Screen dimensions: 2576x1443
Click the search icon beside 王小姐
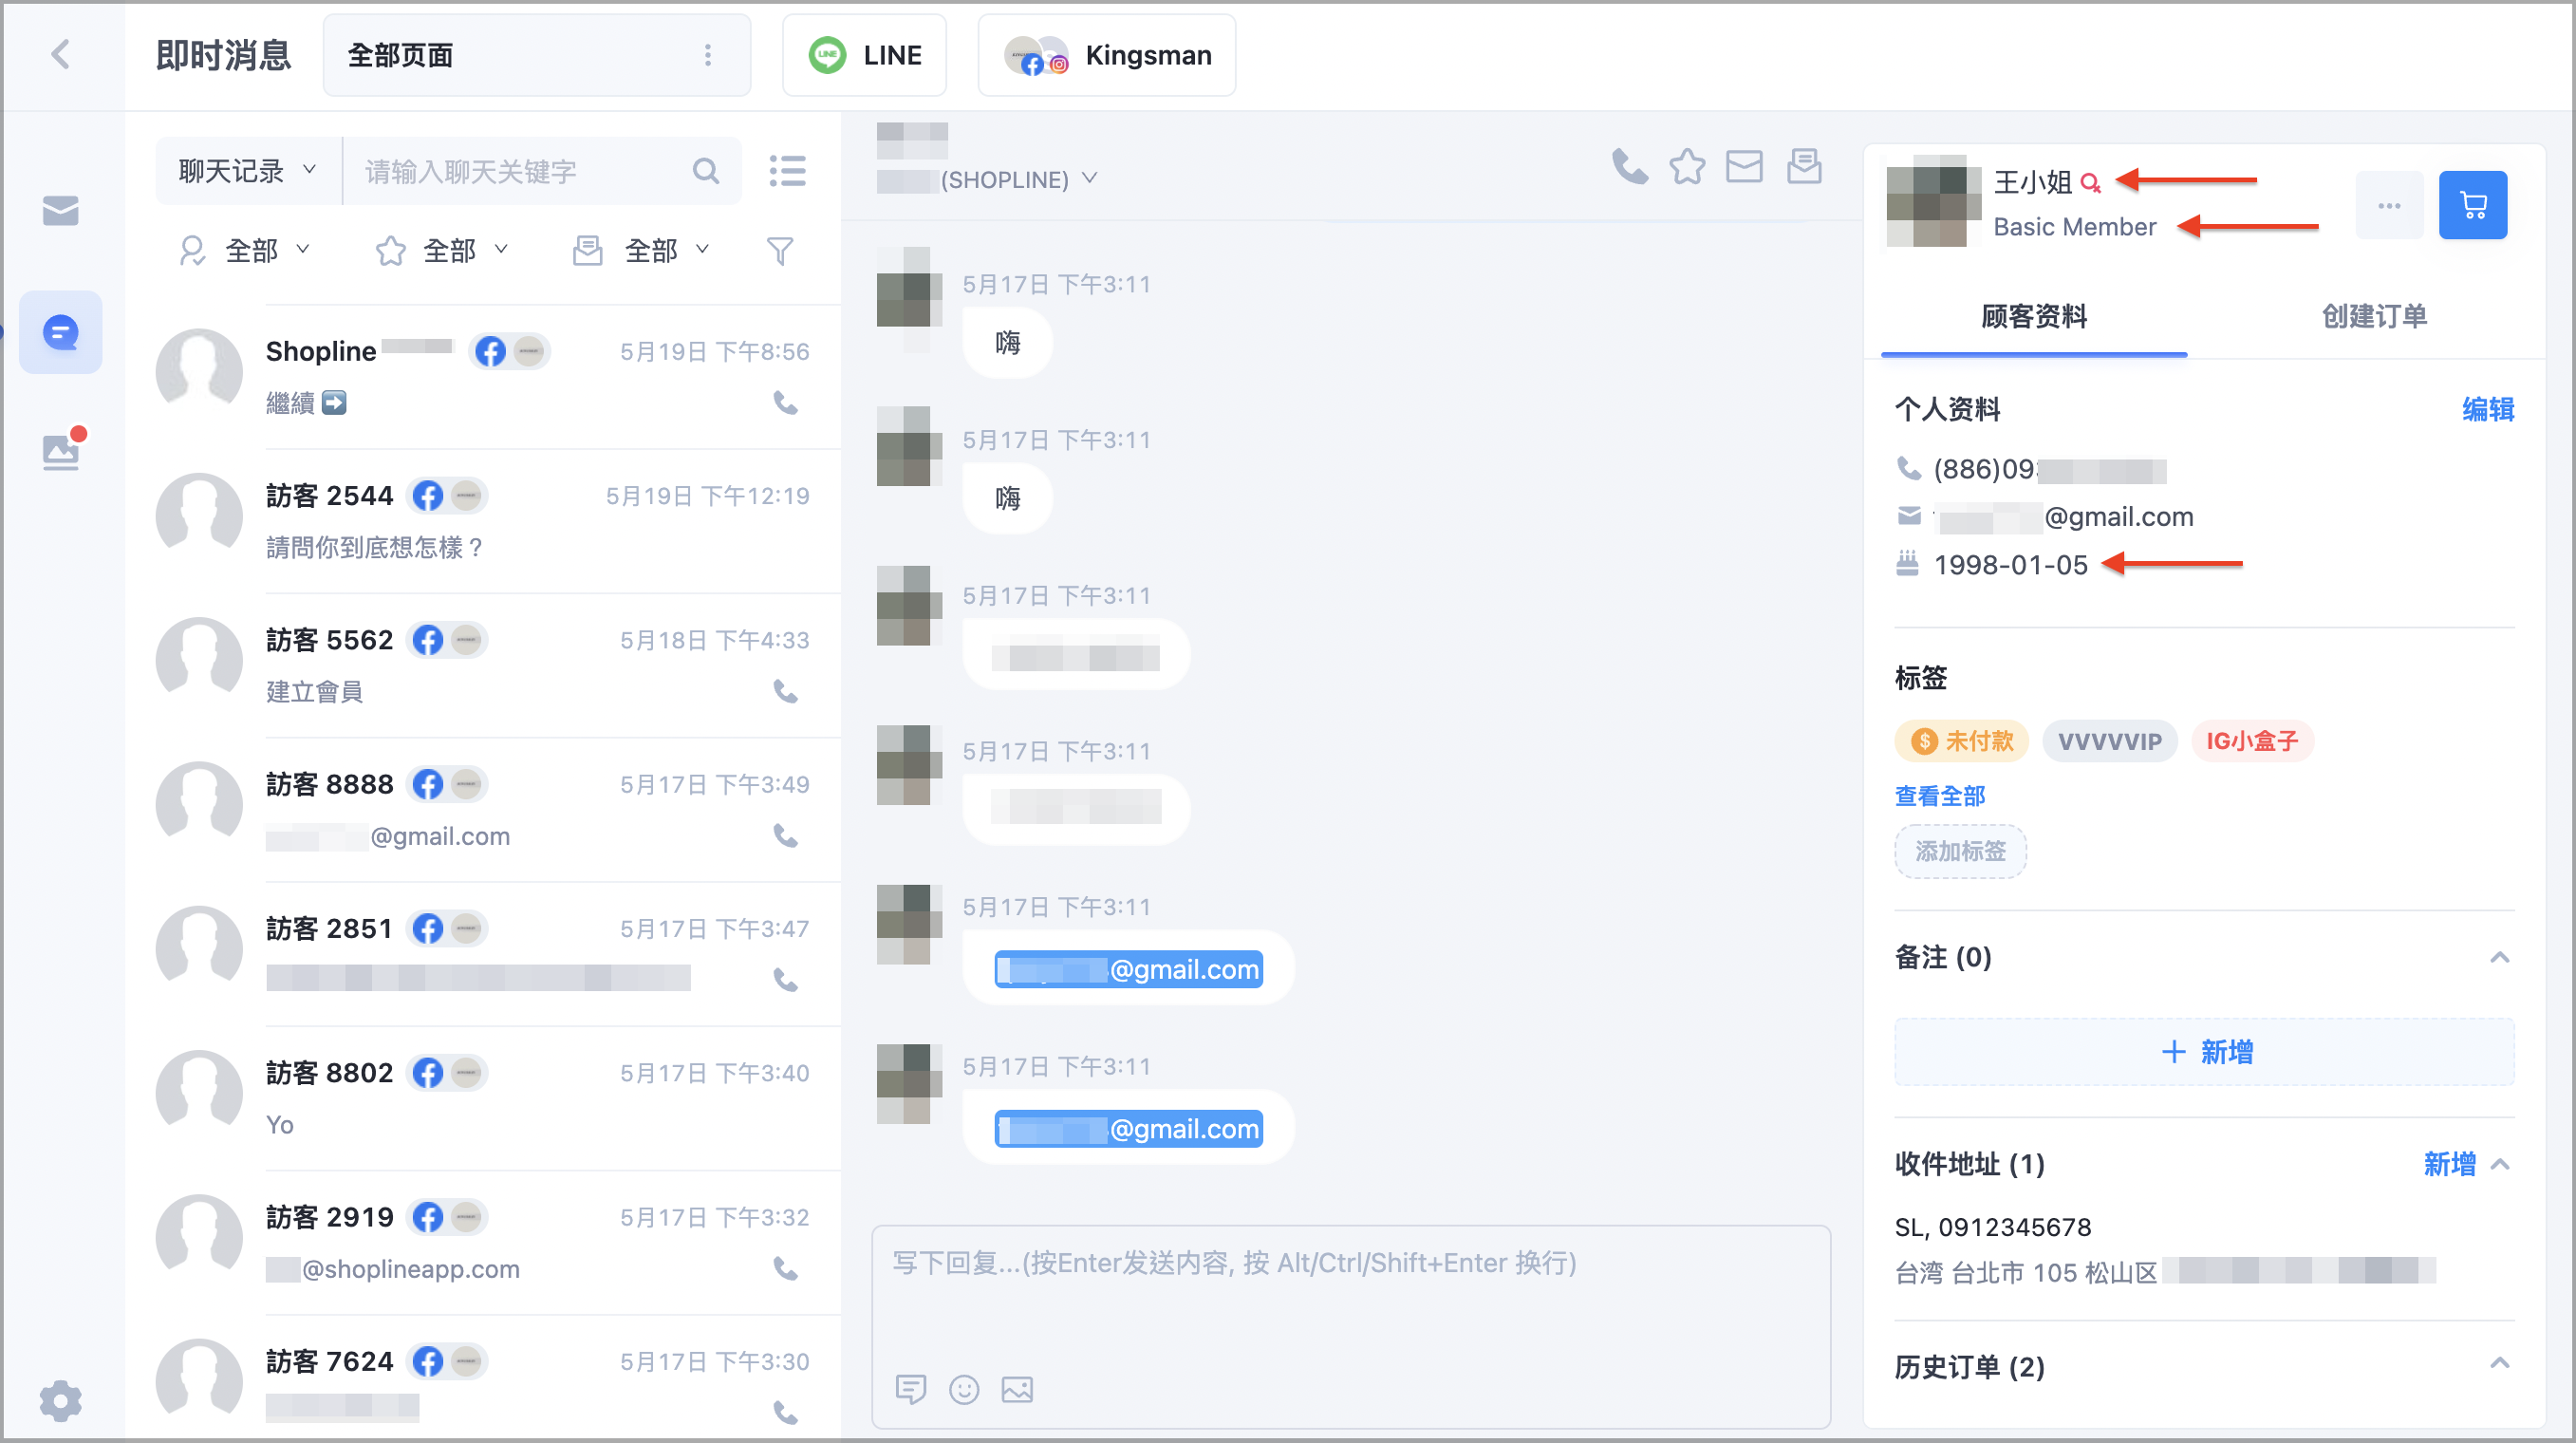pyautogui.click(x=2090, y=183)
